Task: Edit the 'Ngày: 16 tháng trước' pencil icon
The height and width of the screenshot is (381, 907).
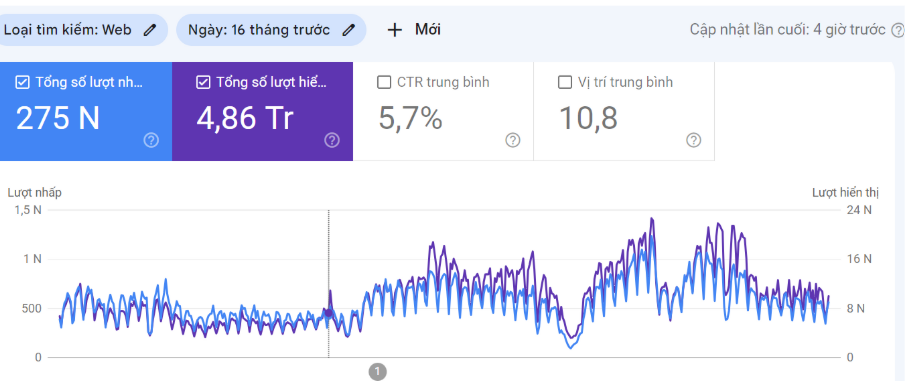Action: click(x=348, y=30)
